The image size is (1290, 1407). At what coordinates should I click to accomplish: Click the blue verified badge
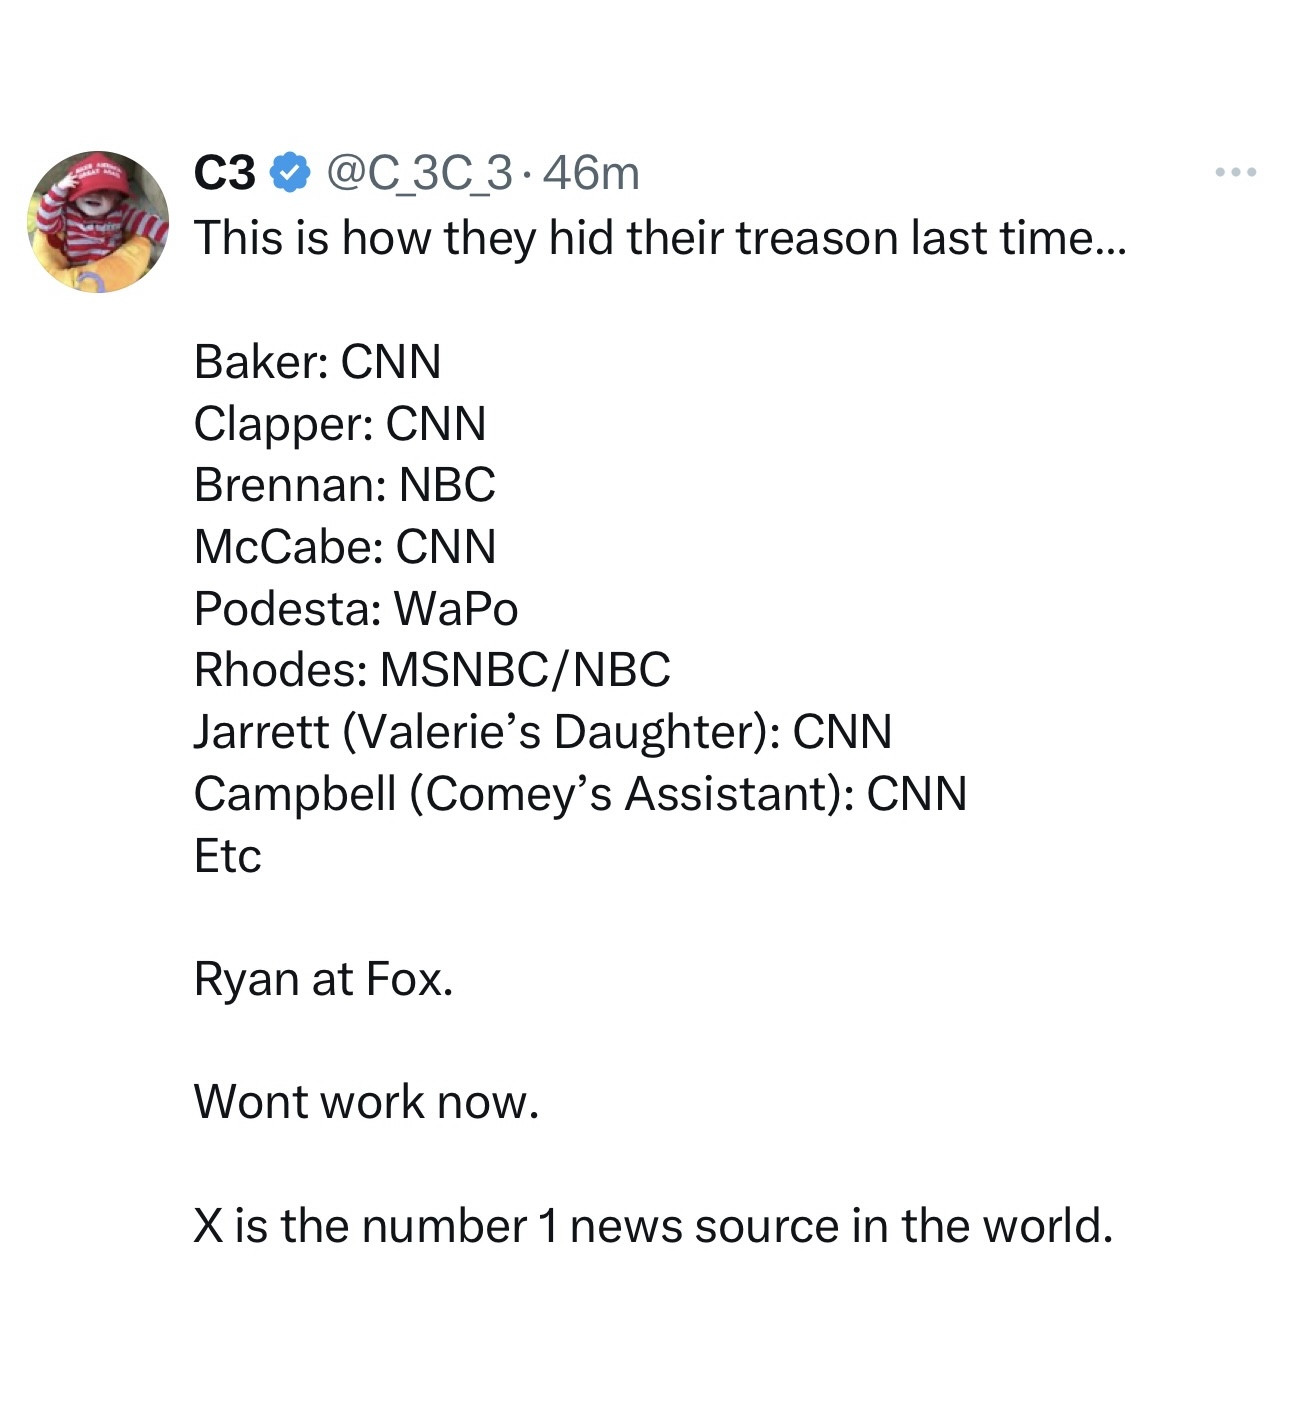point(291,173)
